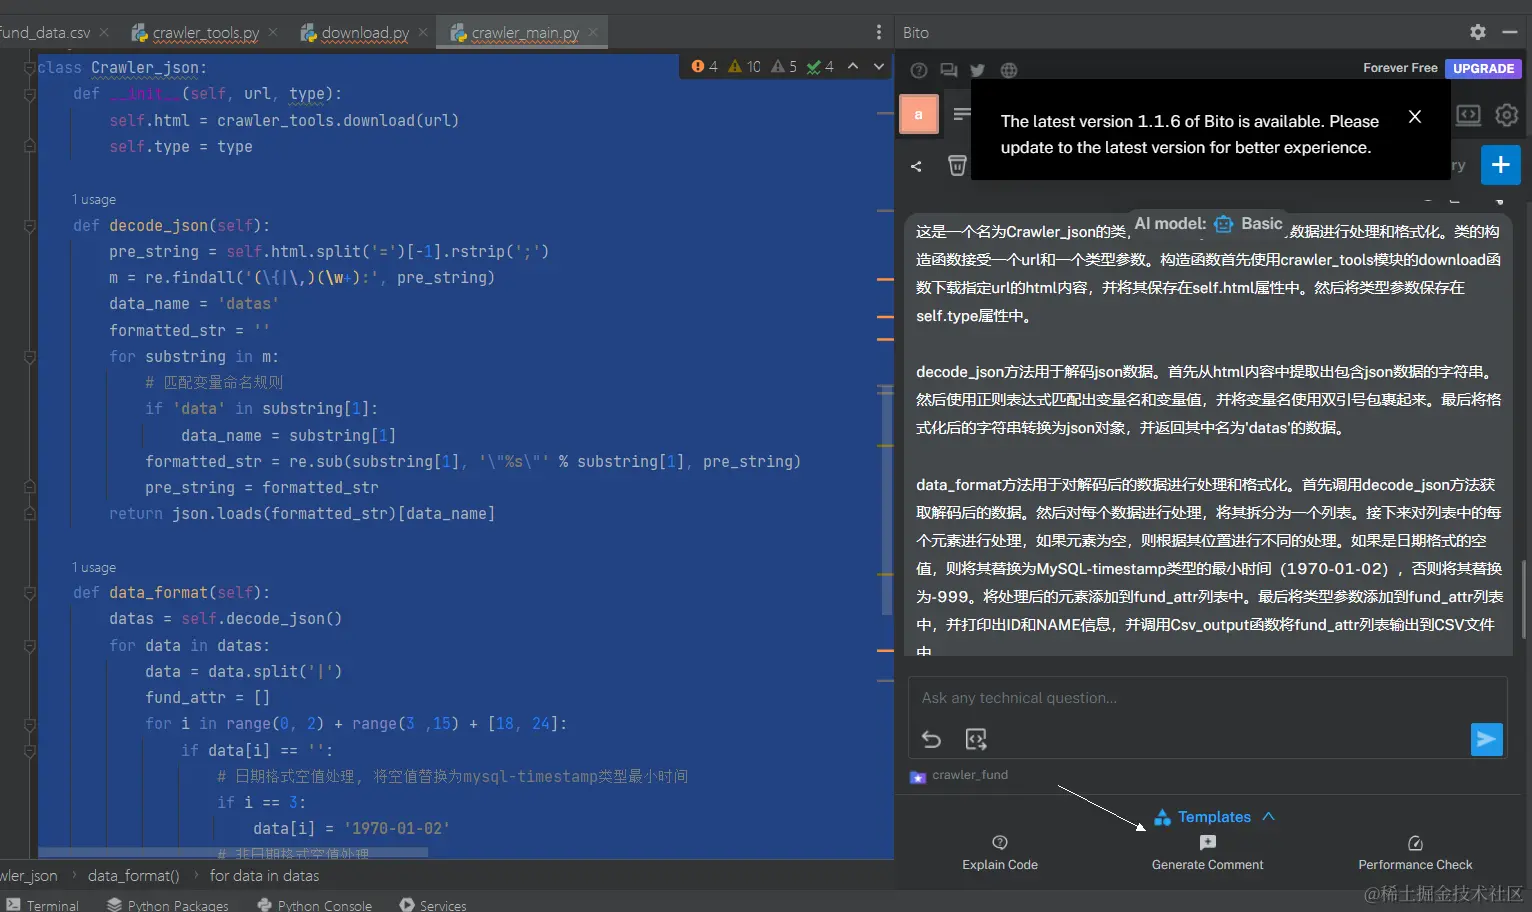Delete the Bito conversation with trash icon
1532x912 pixels.
[x=957, y=165]
